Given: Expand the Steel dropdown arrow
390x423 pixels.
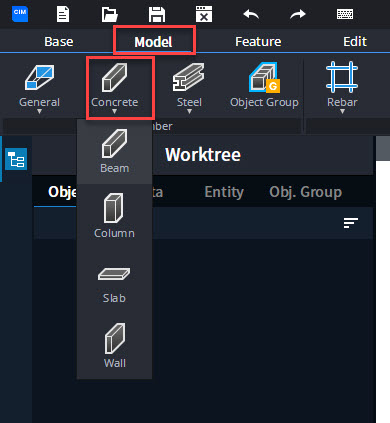Looking at the screenshot, I should [189, 112].
